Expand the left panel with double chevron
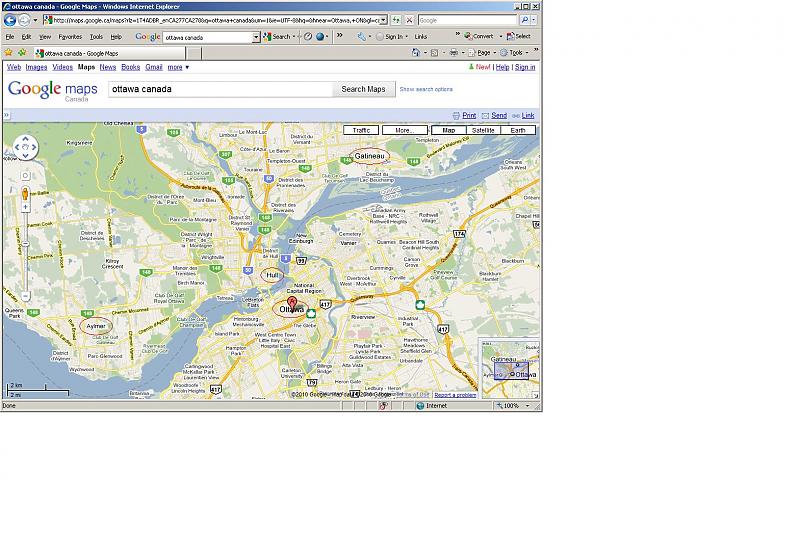Image resolution: width=800 pixels, height=533 pixels. [x=6, y=115]
